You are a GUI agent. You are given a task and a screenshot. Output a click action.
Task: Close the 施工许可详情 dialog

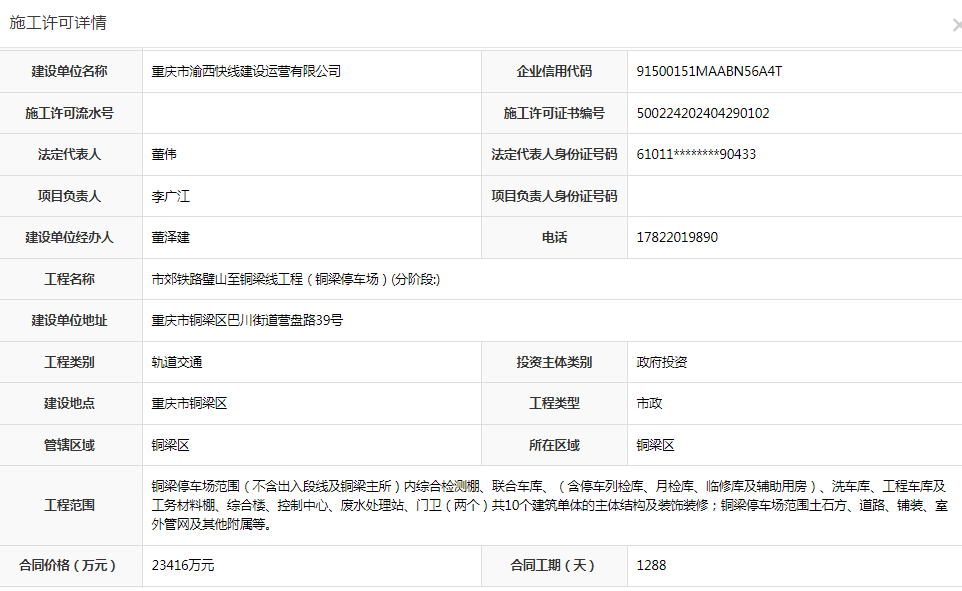click(x=956, y=25)
